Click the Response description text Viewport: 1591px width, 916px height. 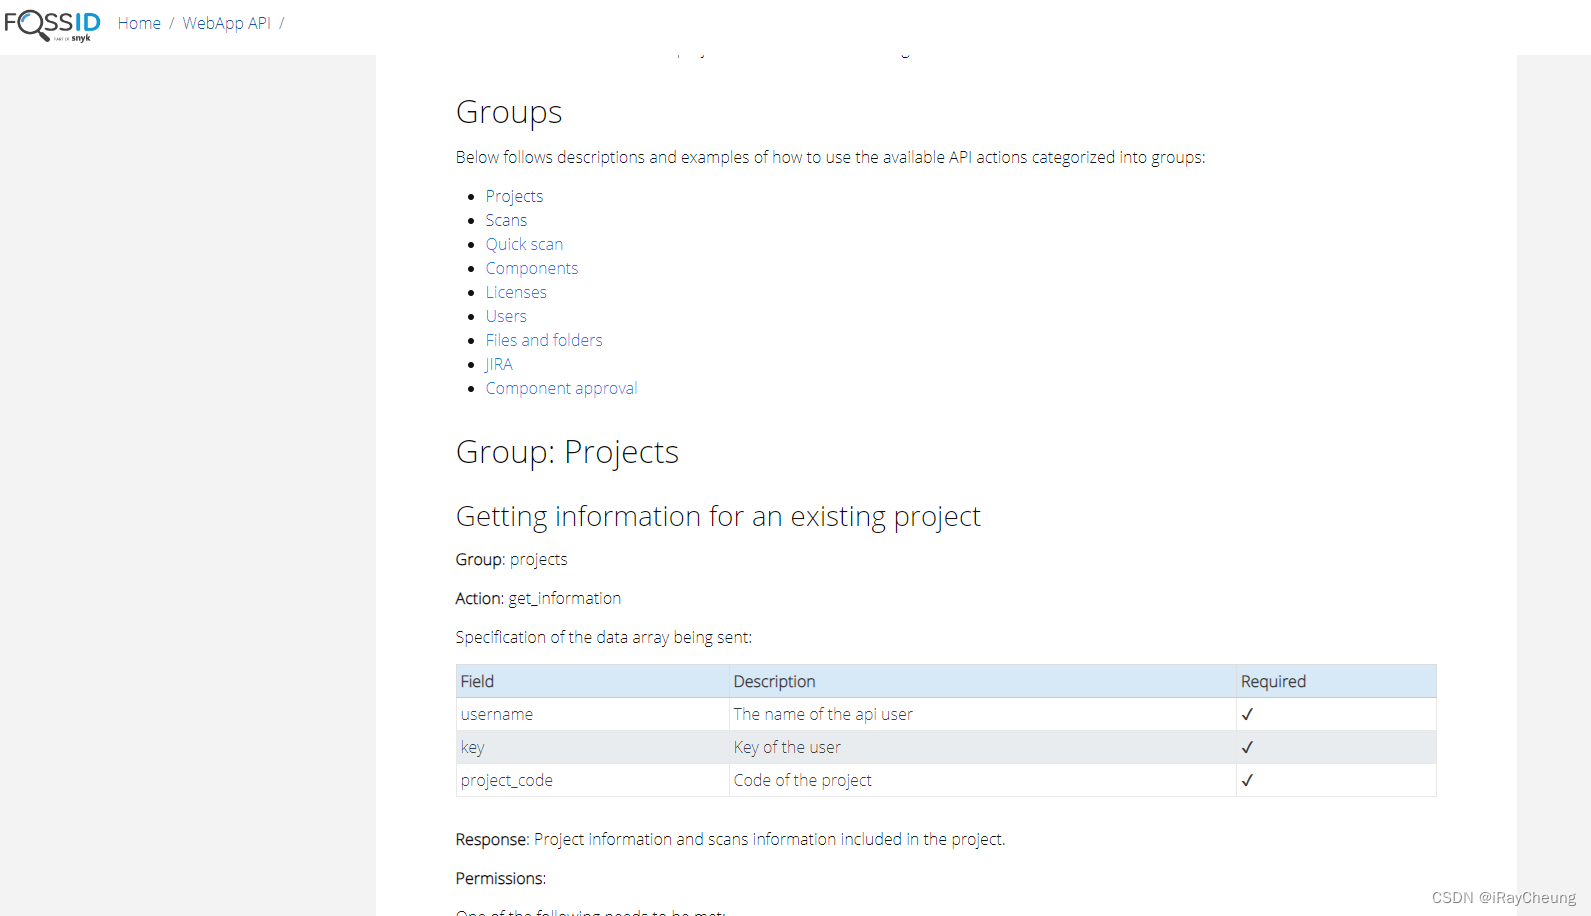point(730,839)
